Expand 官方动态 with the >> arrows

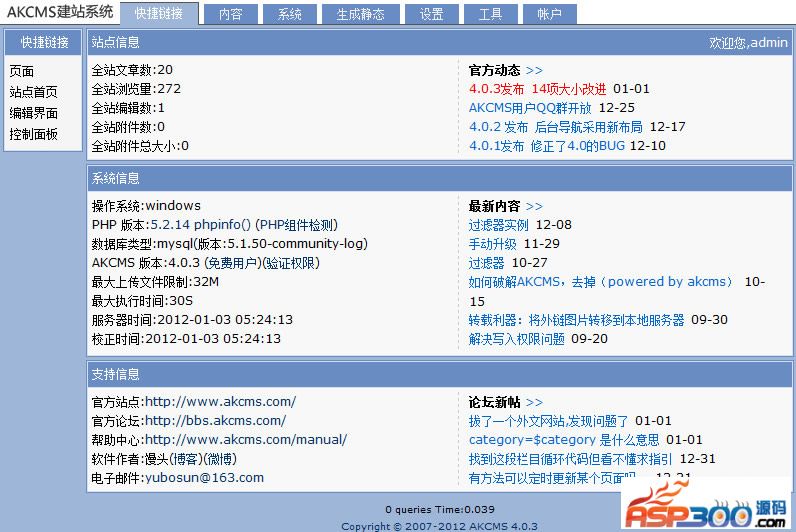point(534,70)
